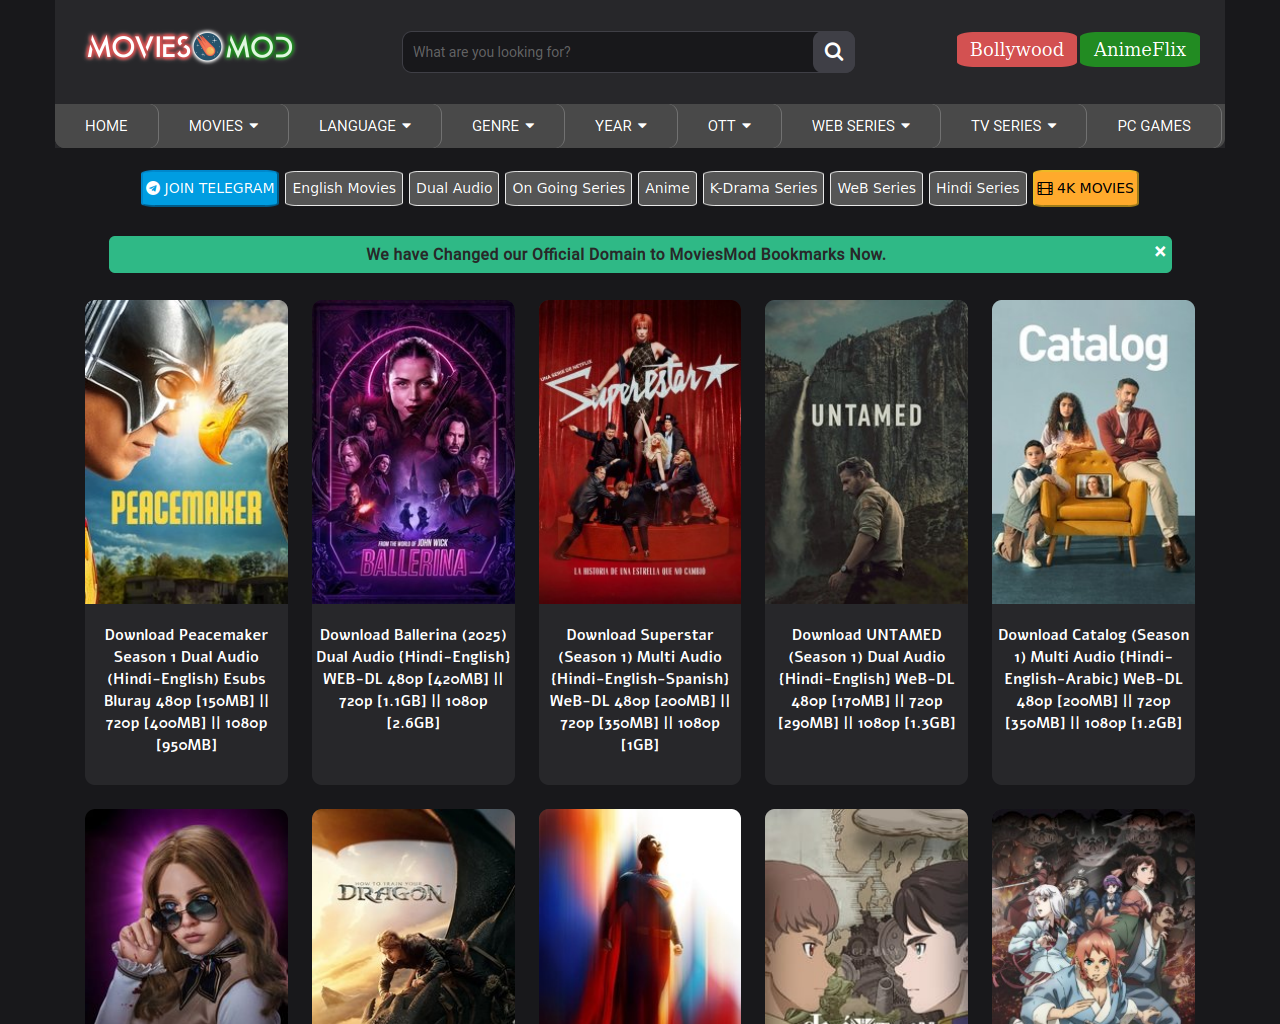Open the 4K MOVIES tag
The height and width of the screenshot is (1024, 1280).
tap(1086, 188)
